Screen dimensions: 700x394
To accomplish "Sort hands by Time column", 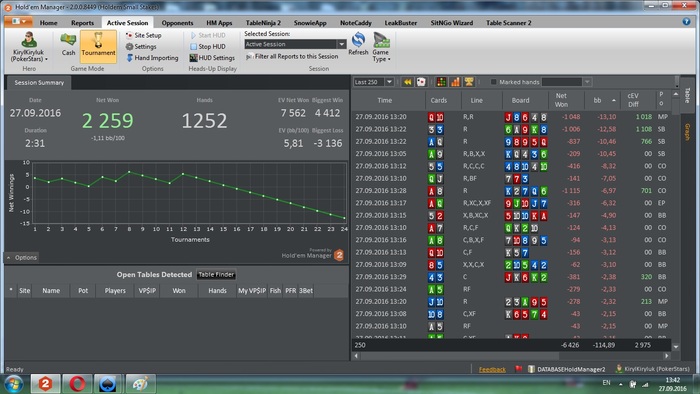I will 384,100.
